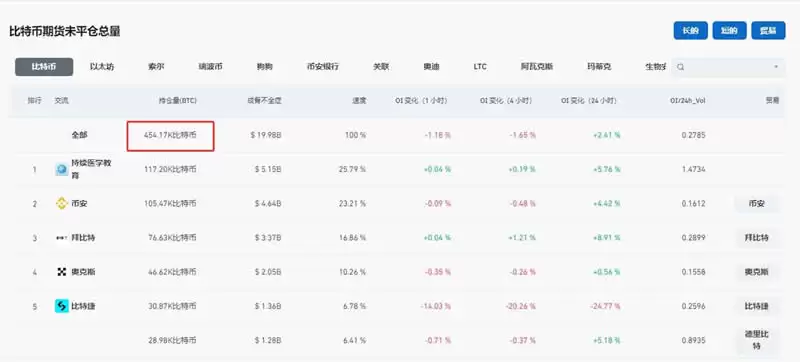This screenshot has width=800, height=362.
Task: Click the 454.17K比特币 total cell
Action: pyautogui.click(x=170, y=136)
